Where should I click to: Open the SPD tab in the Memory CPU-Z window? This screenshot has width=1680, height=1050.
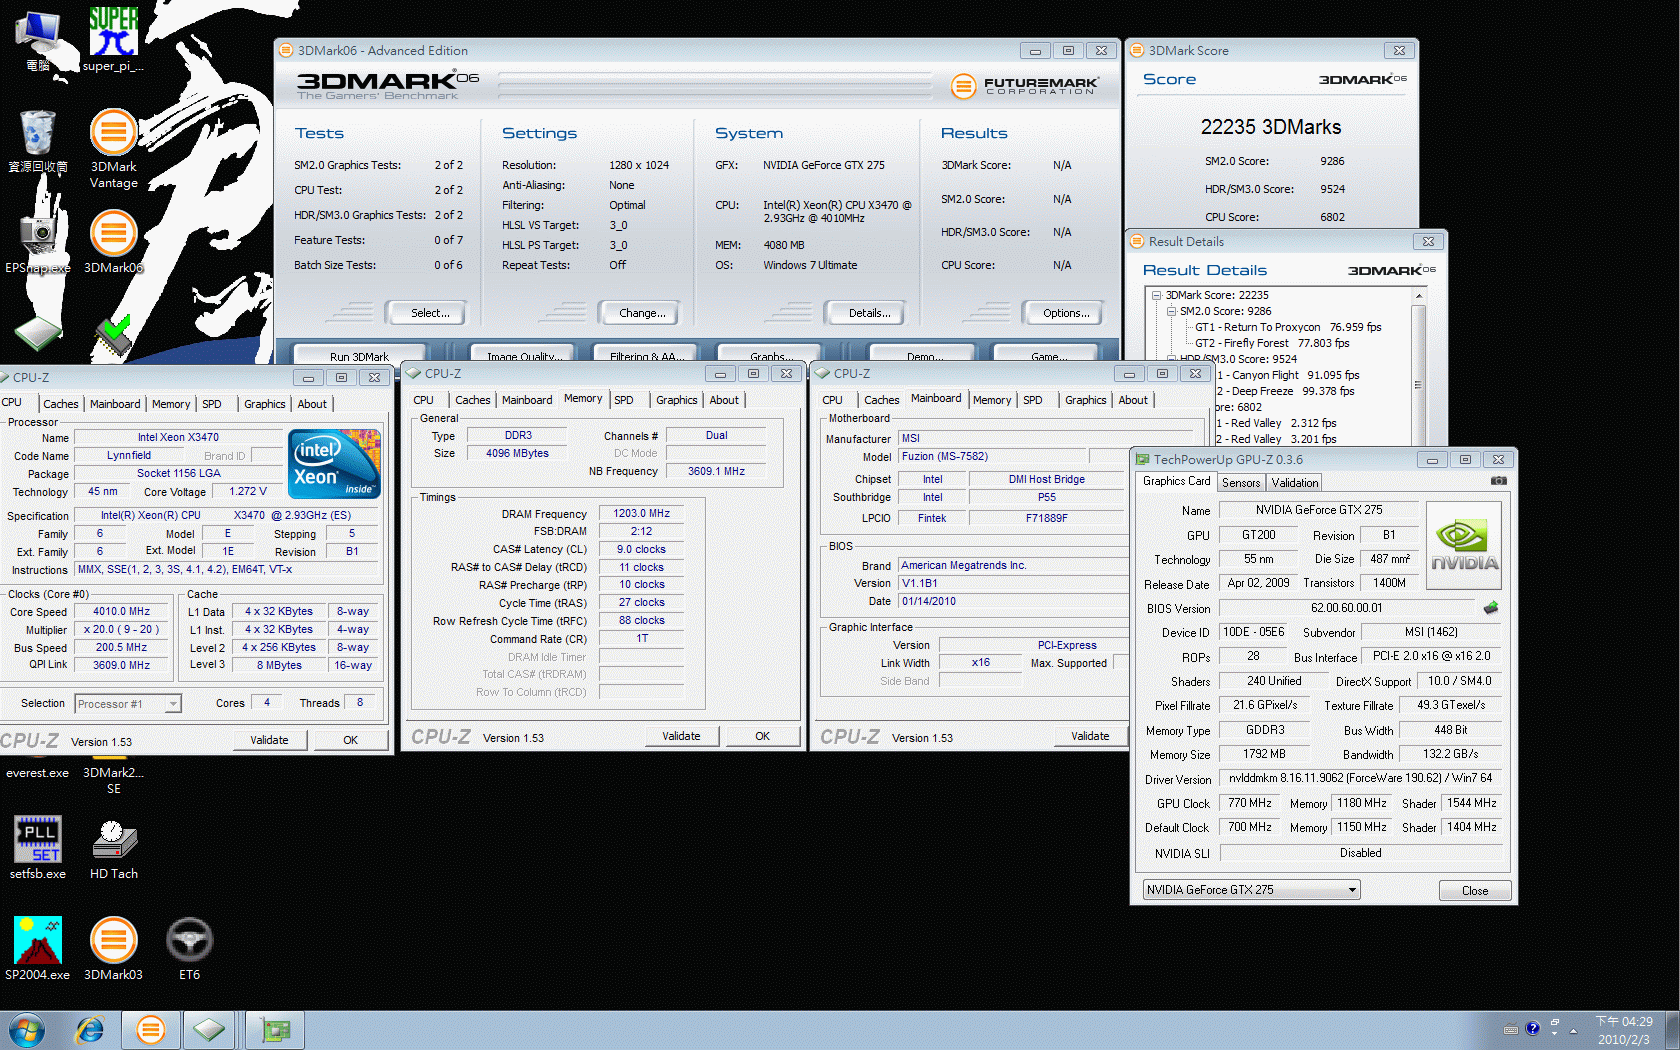(624, 400)
